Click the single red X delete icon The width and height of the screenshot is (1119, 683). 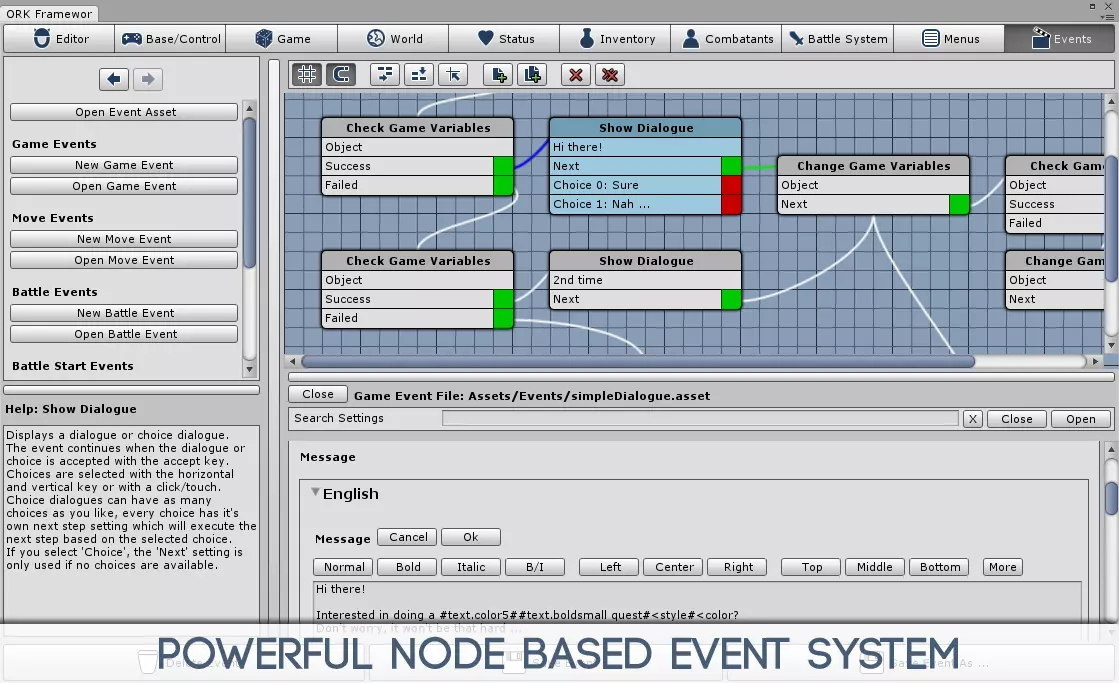(576, 74)
